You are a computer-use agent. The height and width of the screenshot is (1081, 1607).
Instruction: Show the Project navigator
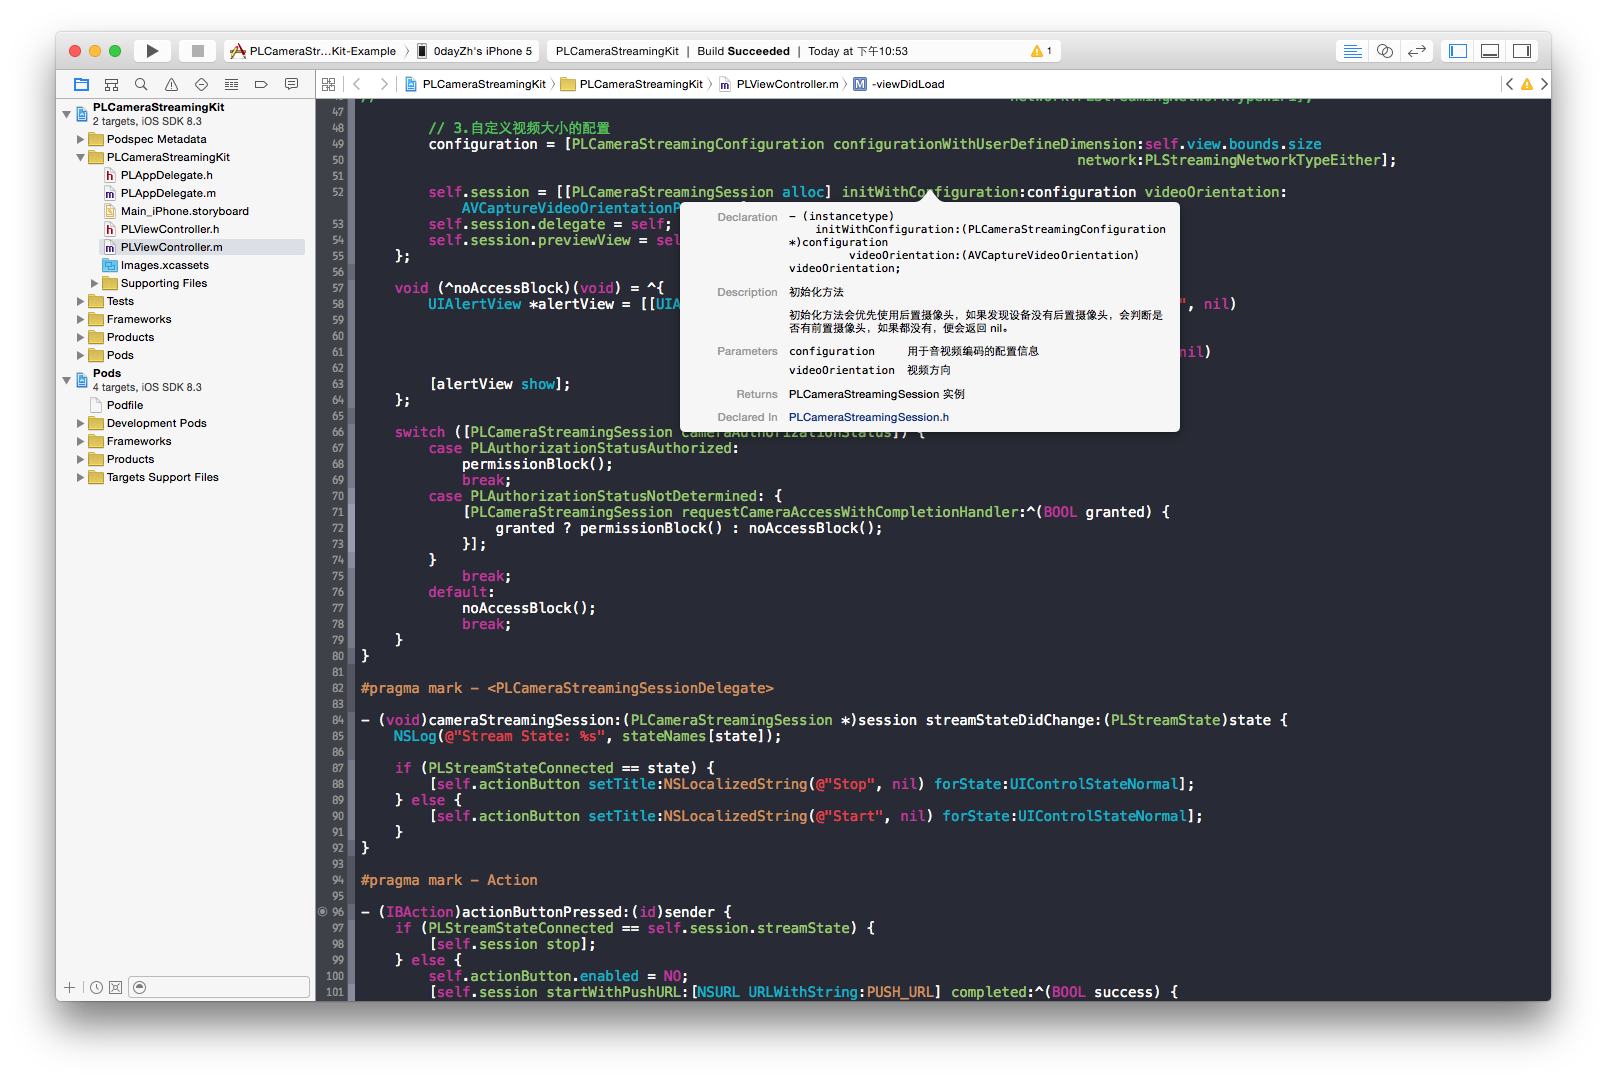click(81, 84)
